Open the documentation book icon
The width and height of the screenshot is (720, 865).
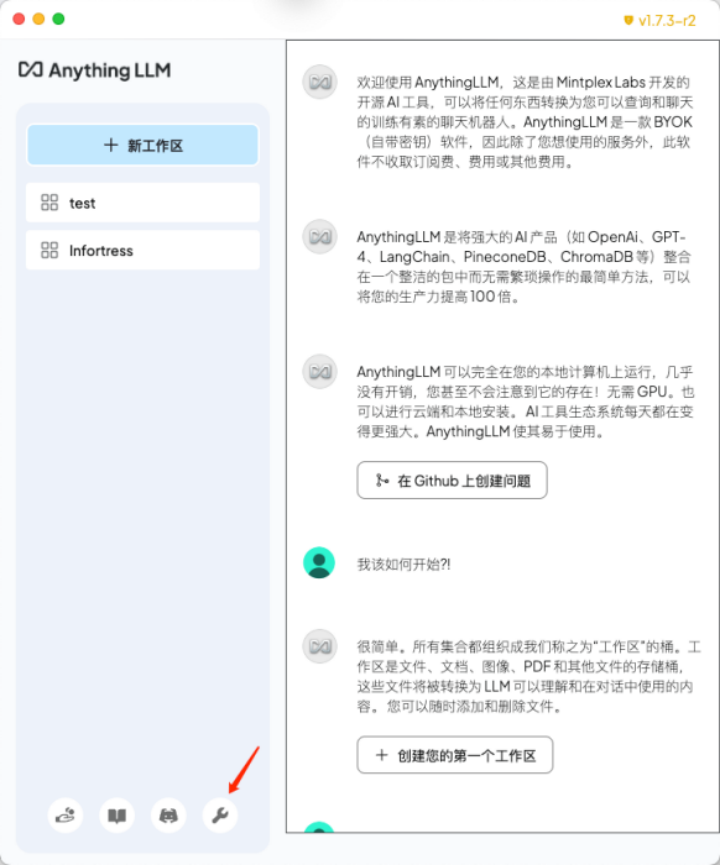coord(117,815)
